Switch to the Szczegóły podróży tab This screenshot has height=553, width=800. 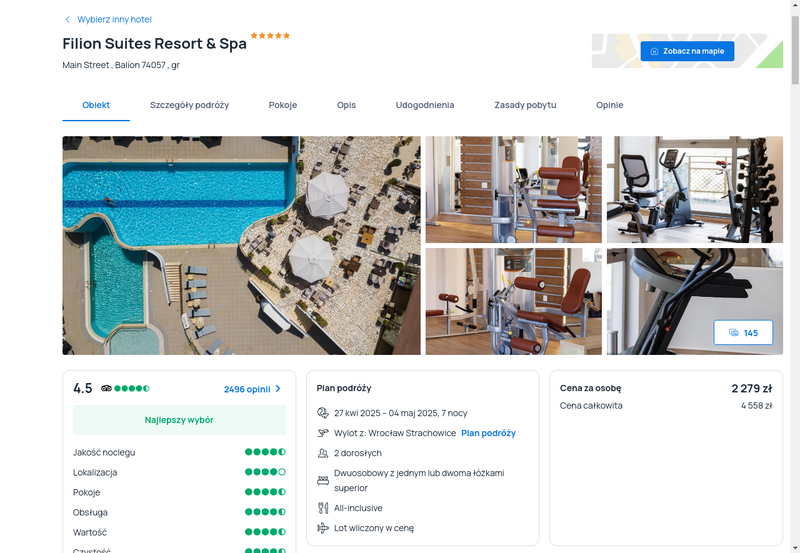click(x=189, y=105)
